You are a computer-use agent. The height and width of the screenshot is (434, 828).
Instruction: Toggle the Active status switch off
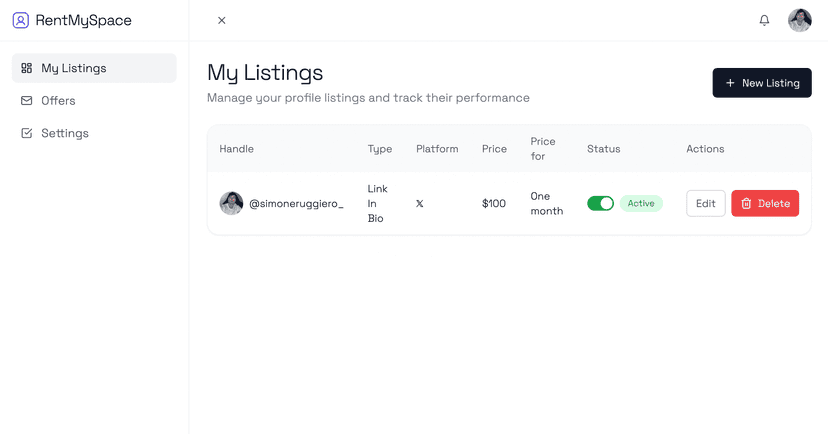click(600, 204)
